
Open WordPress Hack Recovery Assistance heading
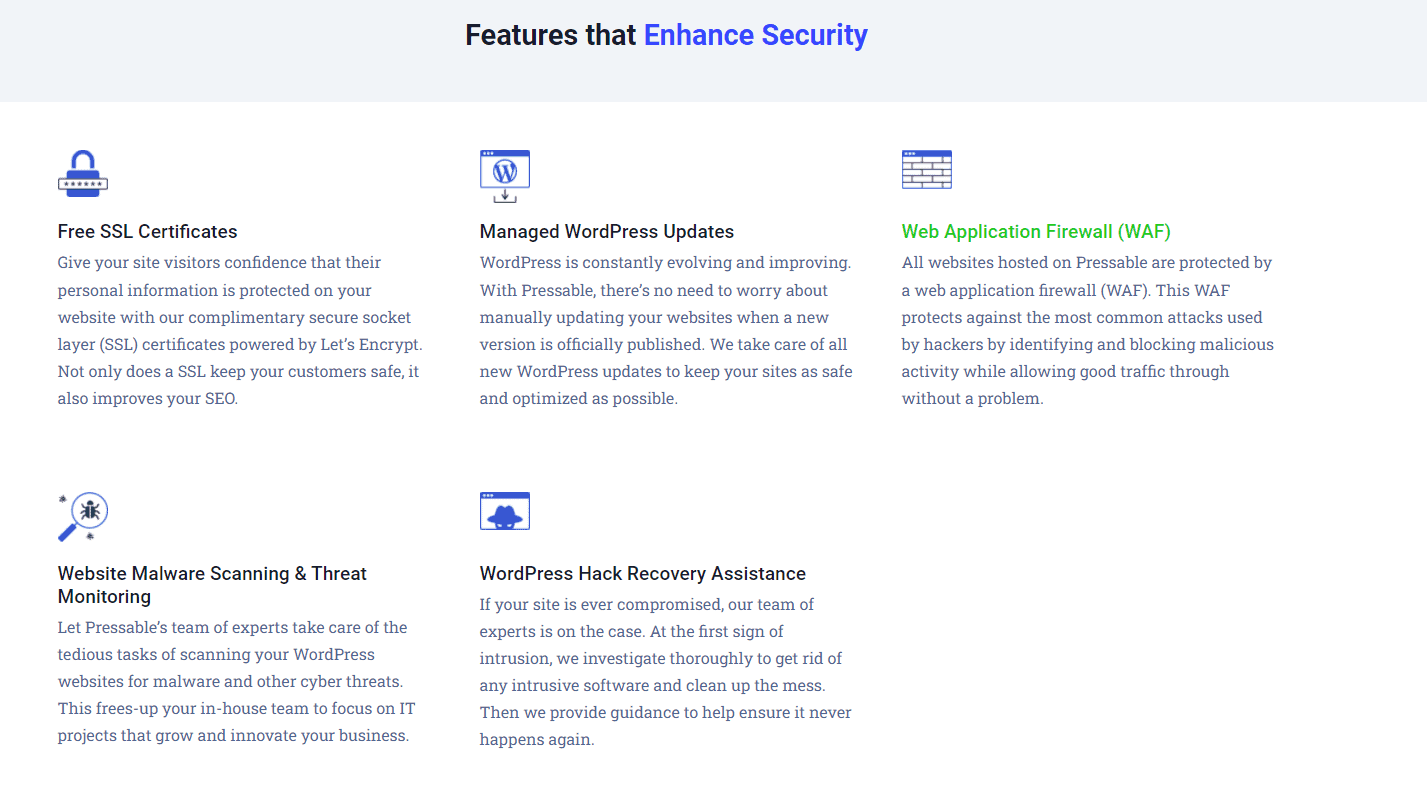(x=642, y=574)
